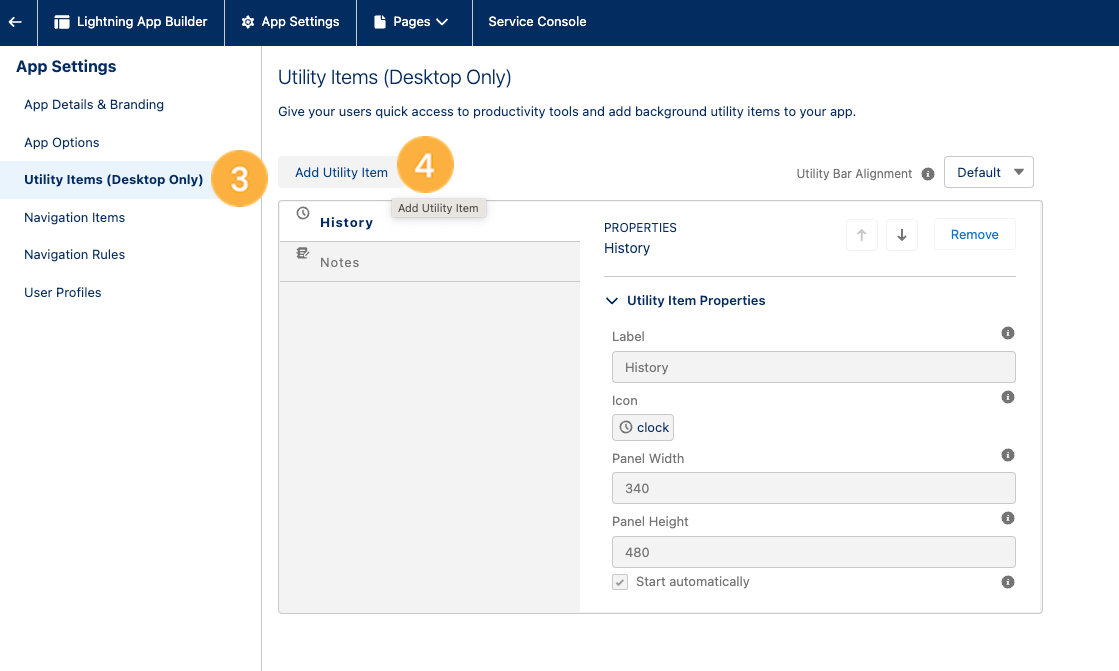Select Utility Items (Desktop Only) in sidebar

[x=113, y=179]
